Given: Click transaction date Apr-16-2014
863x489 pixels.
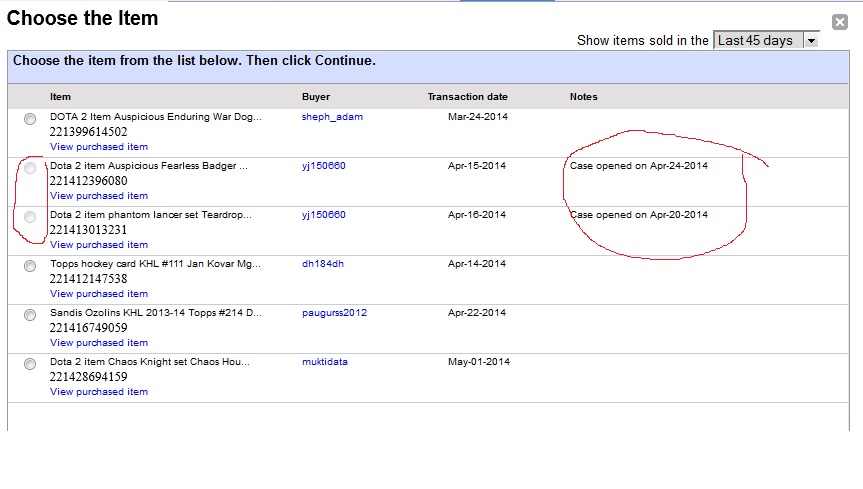Looking at the screenshot, I should [x=477, y=215].
